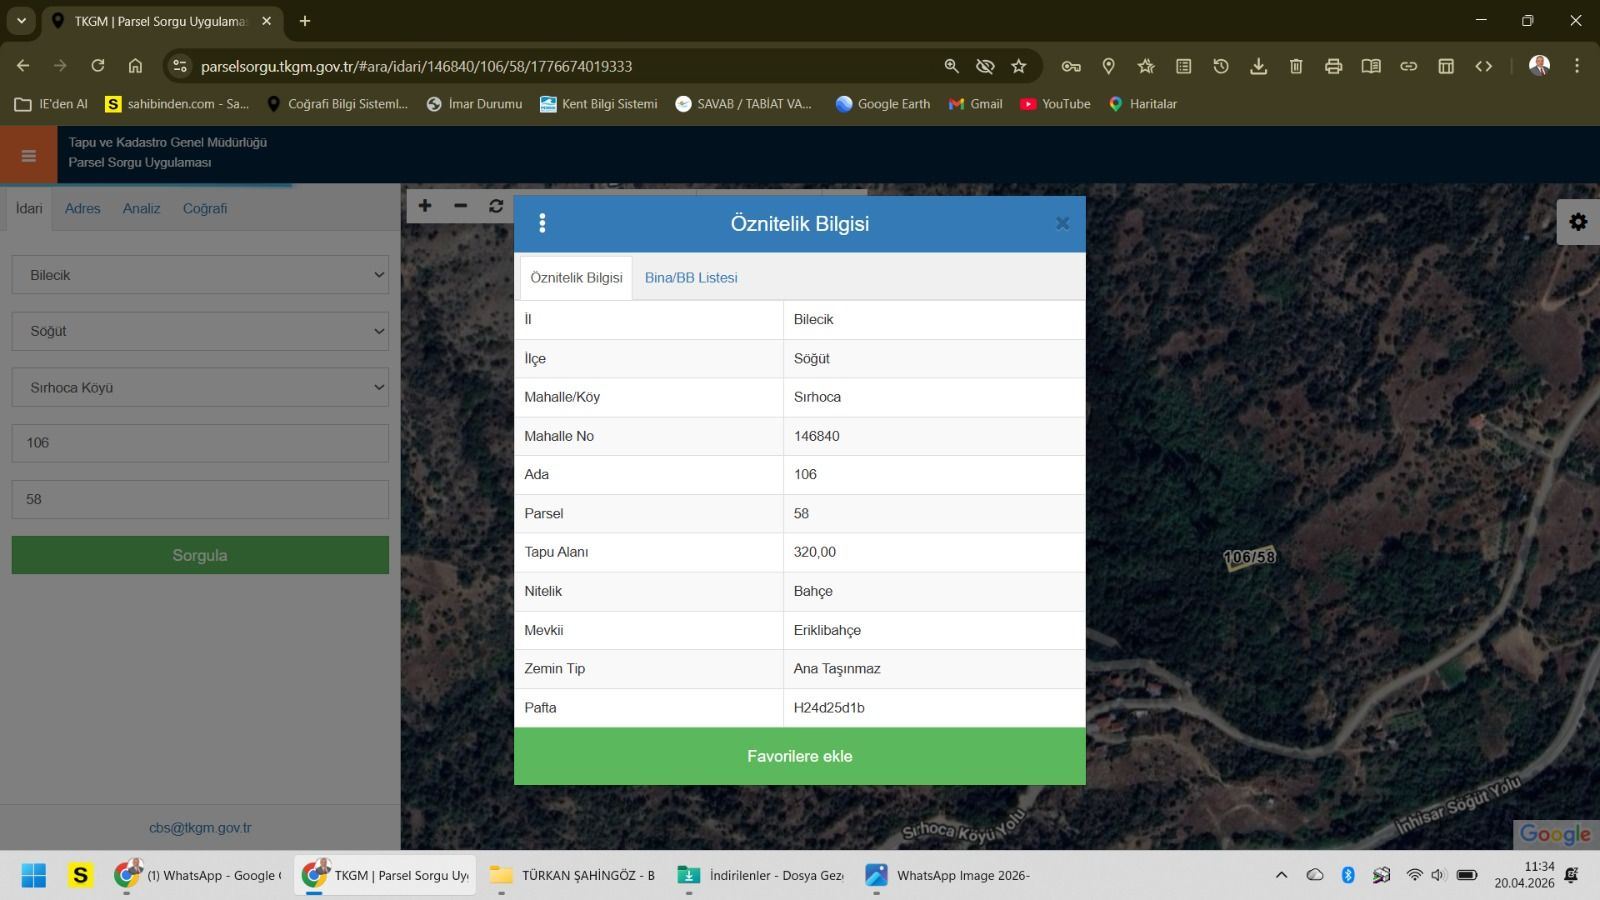Open the Coğrafi tab
Image resolution: width=1600 pixels, height=900 pixels.
(205, 208)
